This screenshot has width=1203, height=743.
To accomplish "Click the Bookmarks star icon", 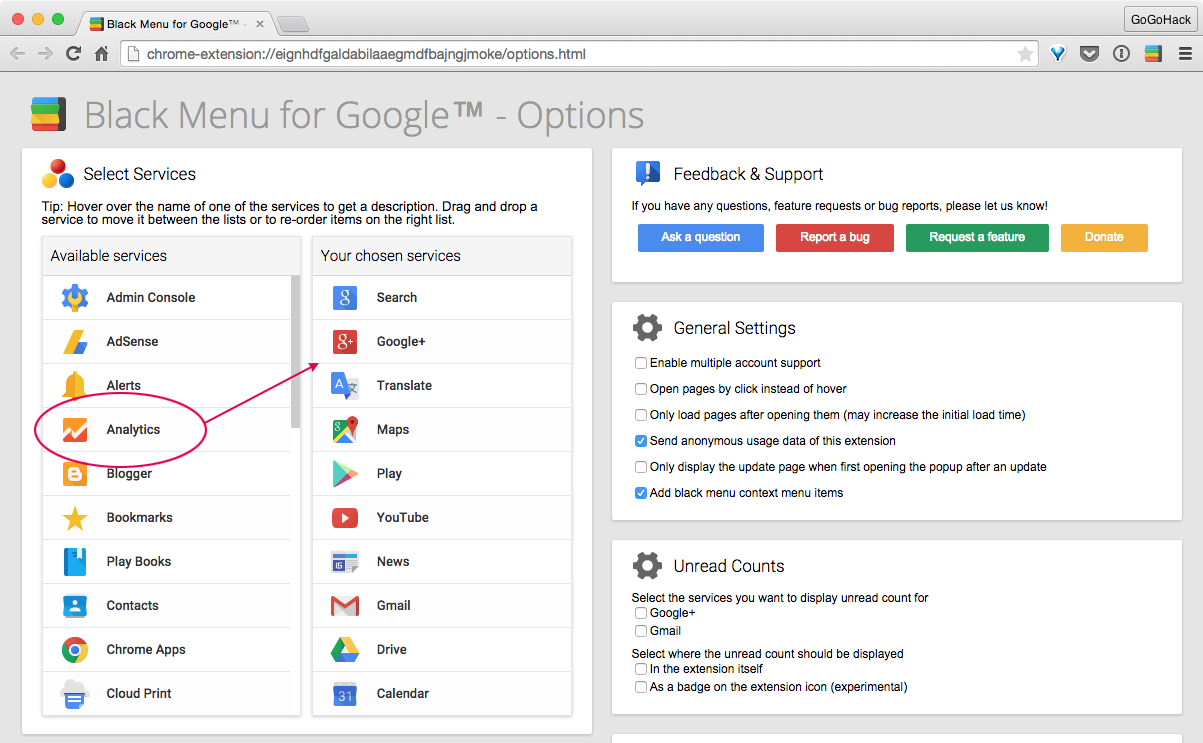I will point(75,518).
